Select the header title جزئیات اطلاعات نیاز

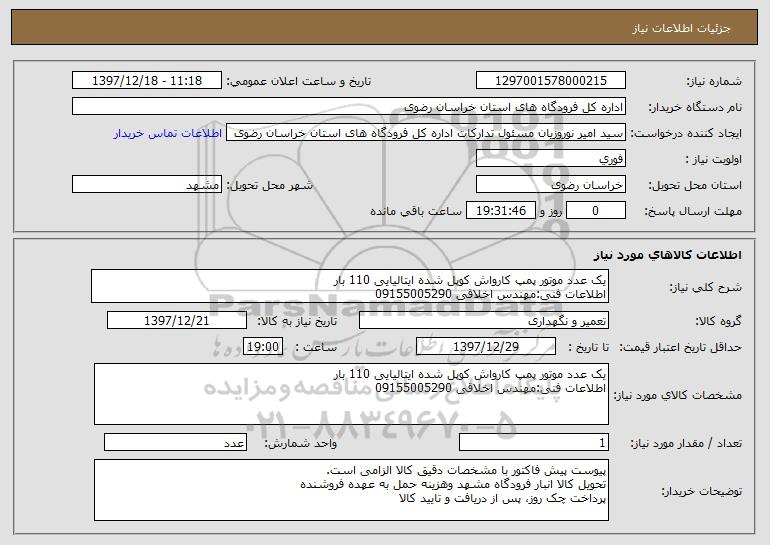coord(681,28)
